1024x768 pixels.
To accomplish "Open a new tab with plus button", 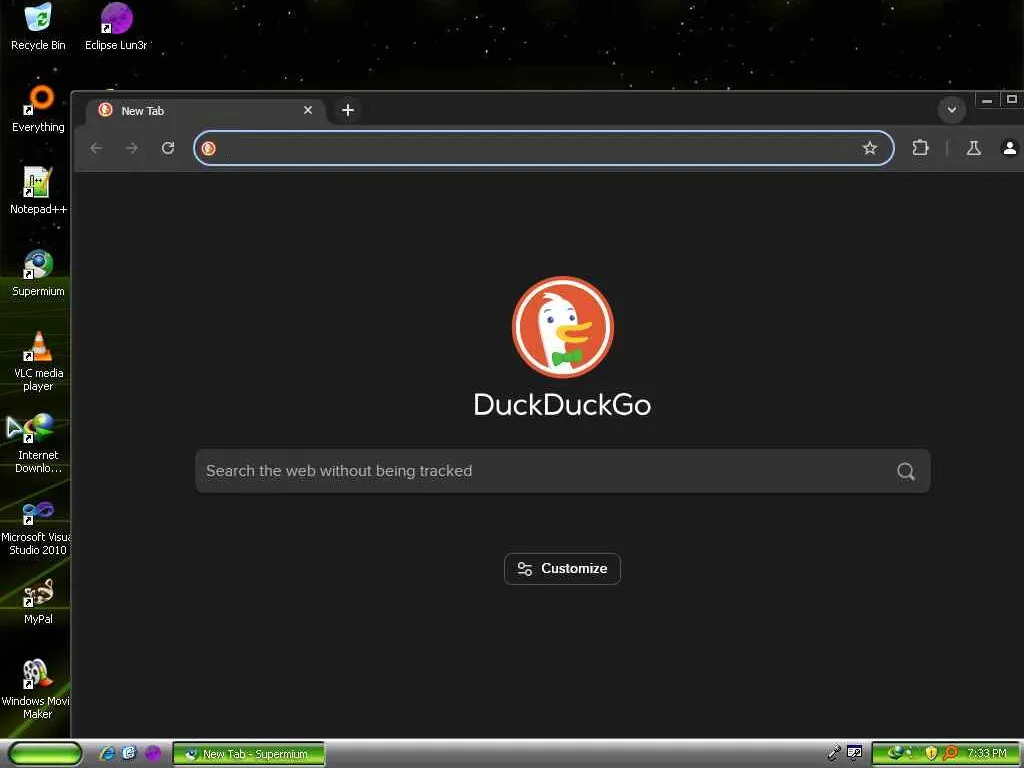I will 348,110.
